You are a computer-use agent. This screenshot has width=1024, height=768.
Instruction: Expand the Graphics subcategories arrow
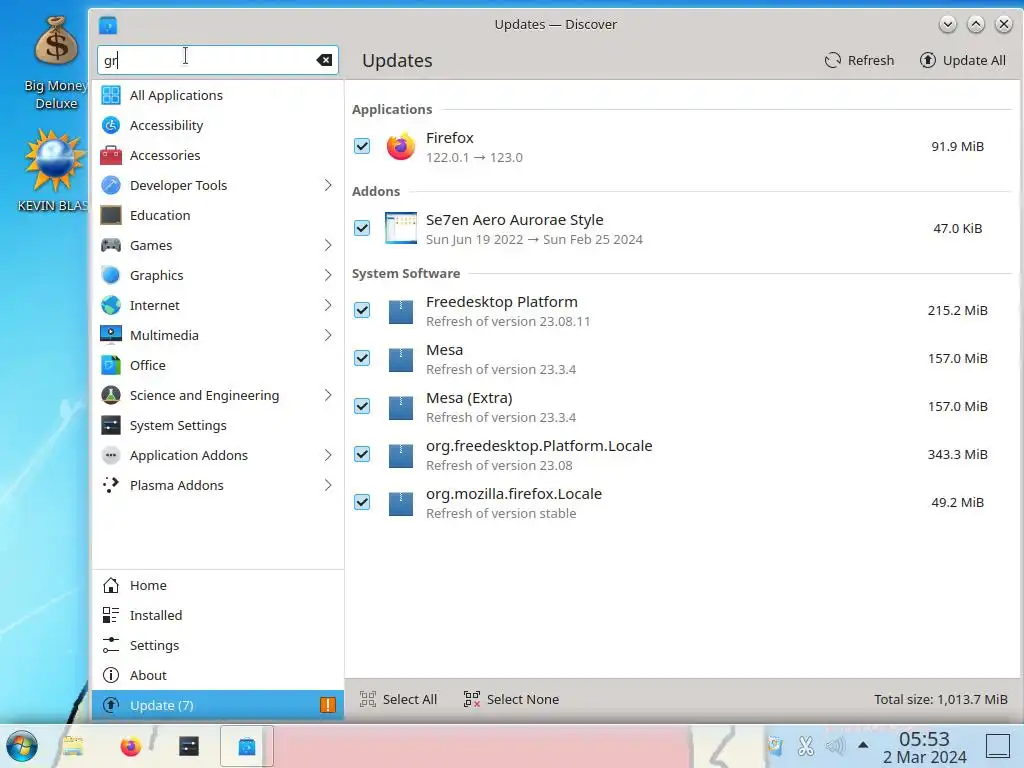[328, 276]
